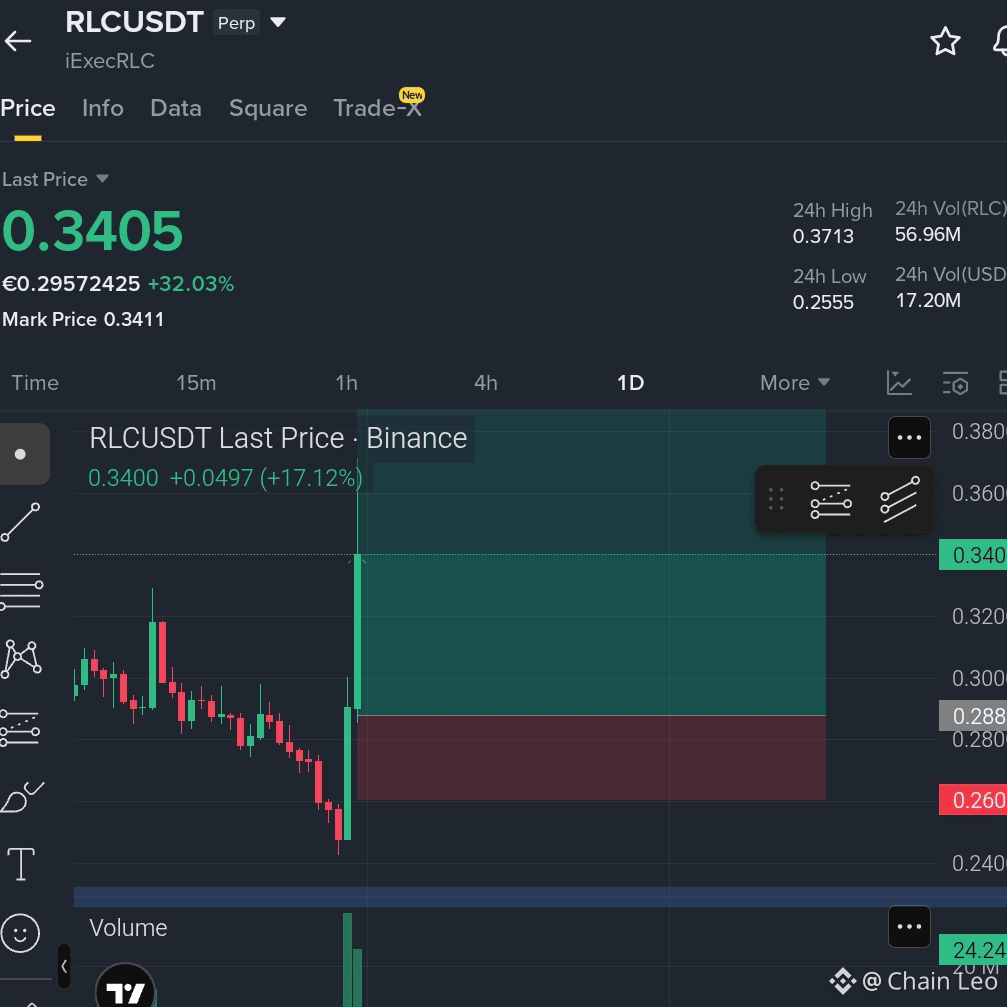Click the 0.288 entry price label
Screen dimensions: 1007x1007
coord(972,715)
